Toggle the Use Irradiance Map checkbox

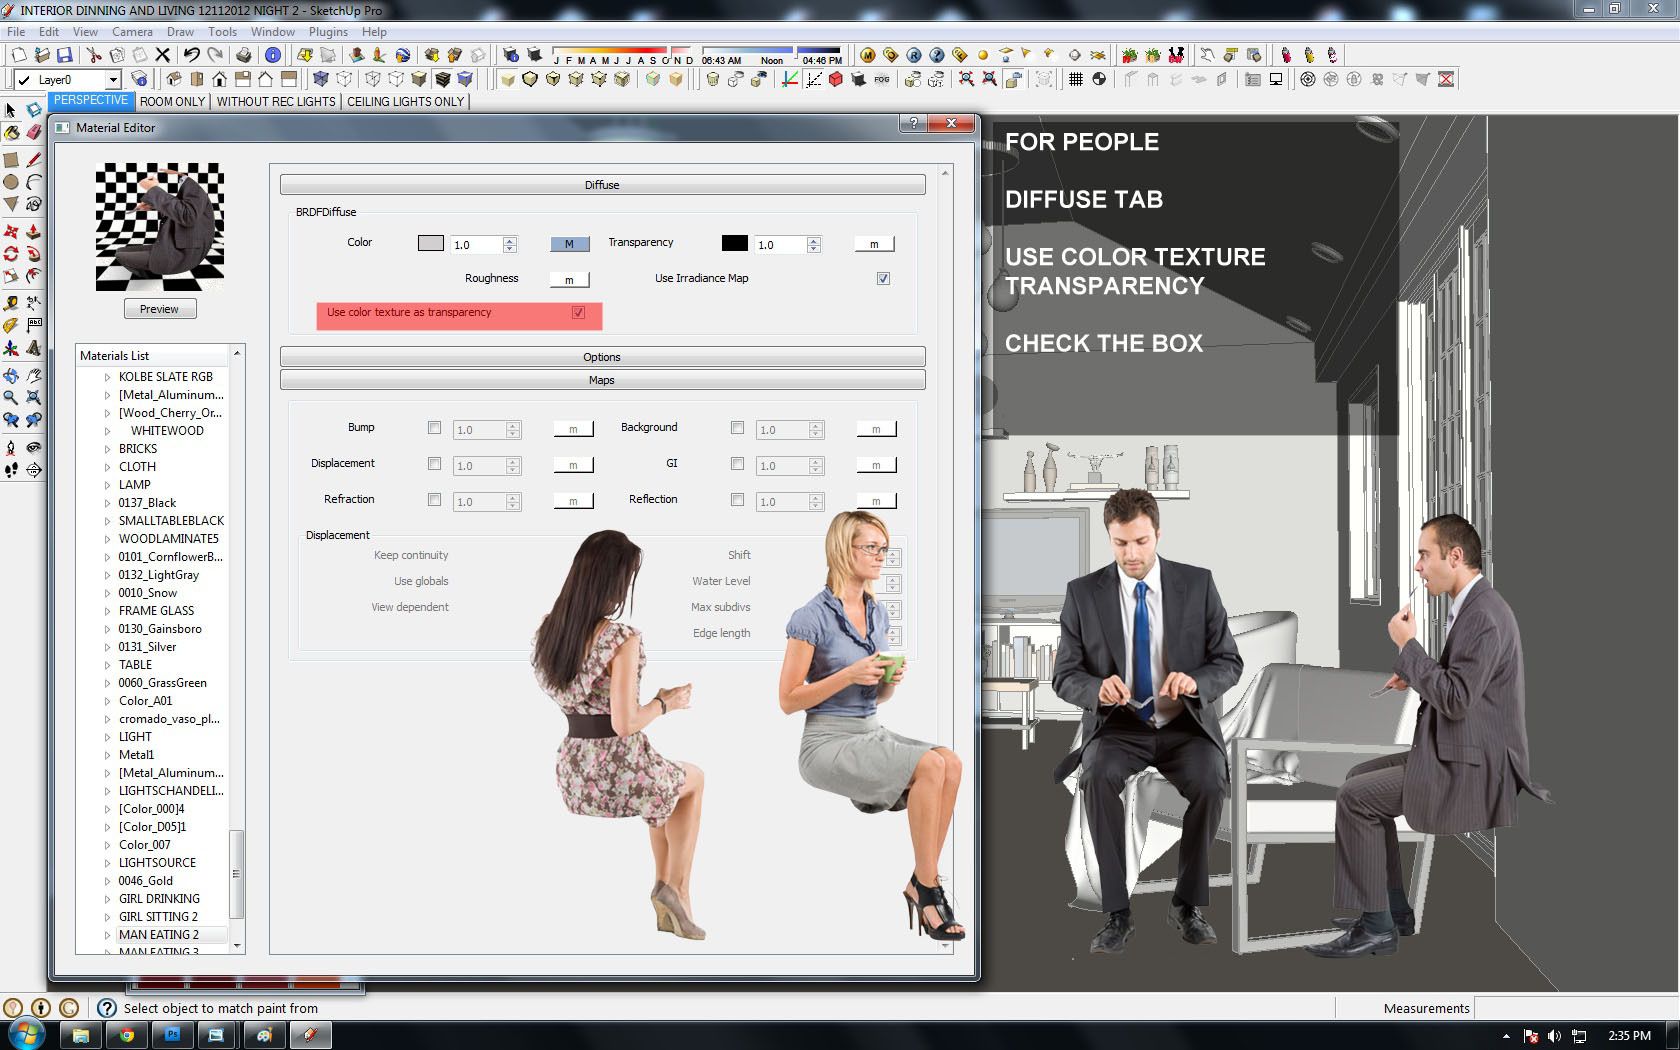(x=883, y=279)
